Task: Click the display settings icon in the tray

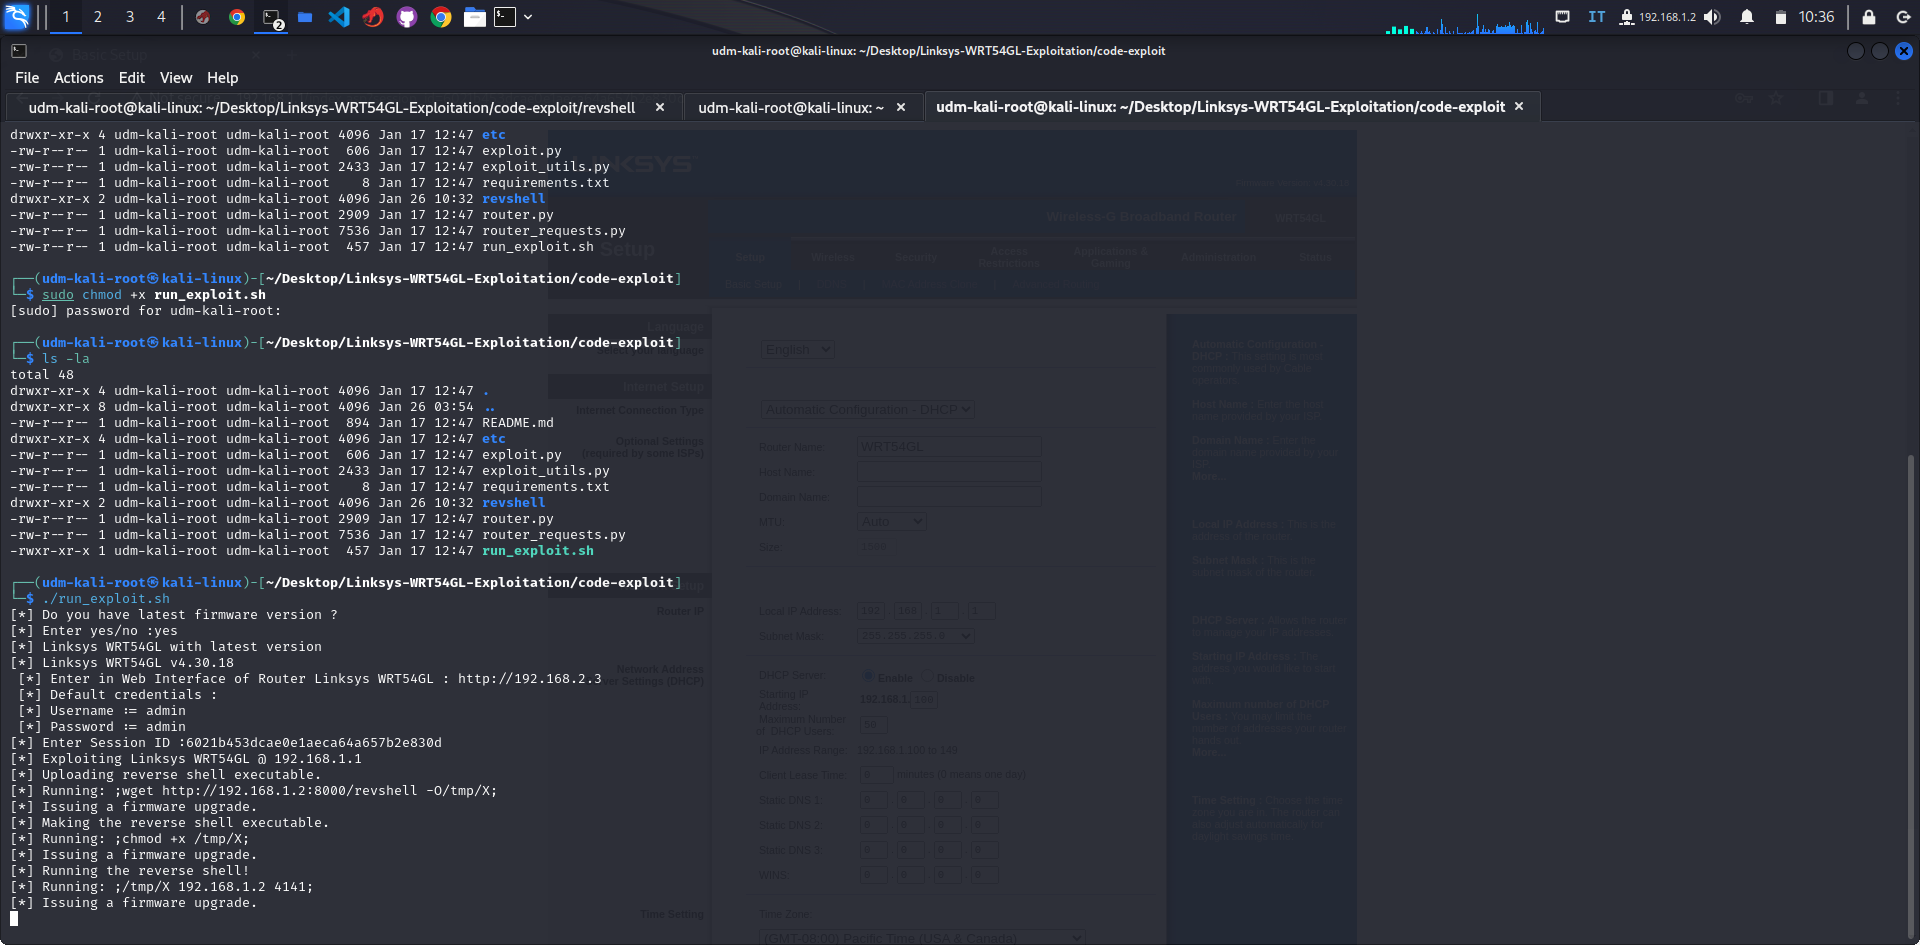Action: click(x=1563, y=17)
